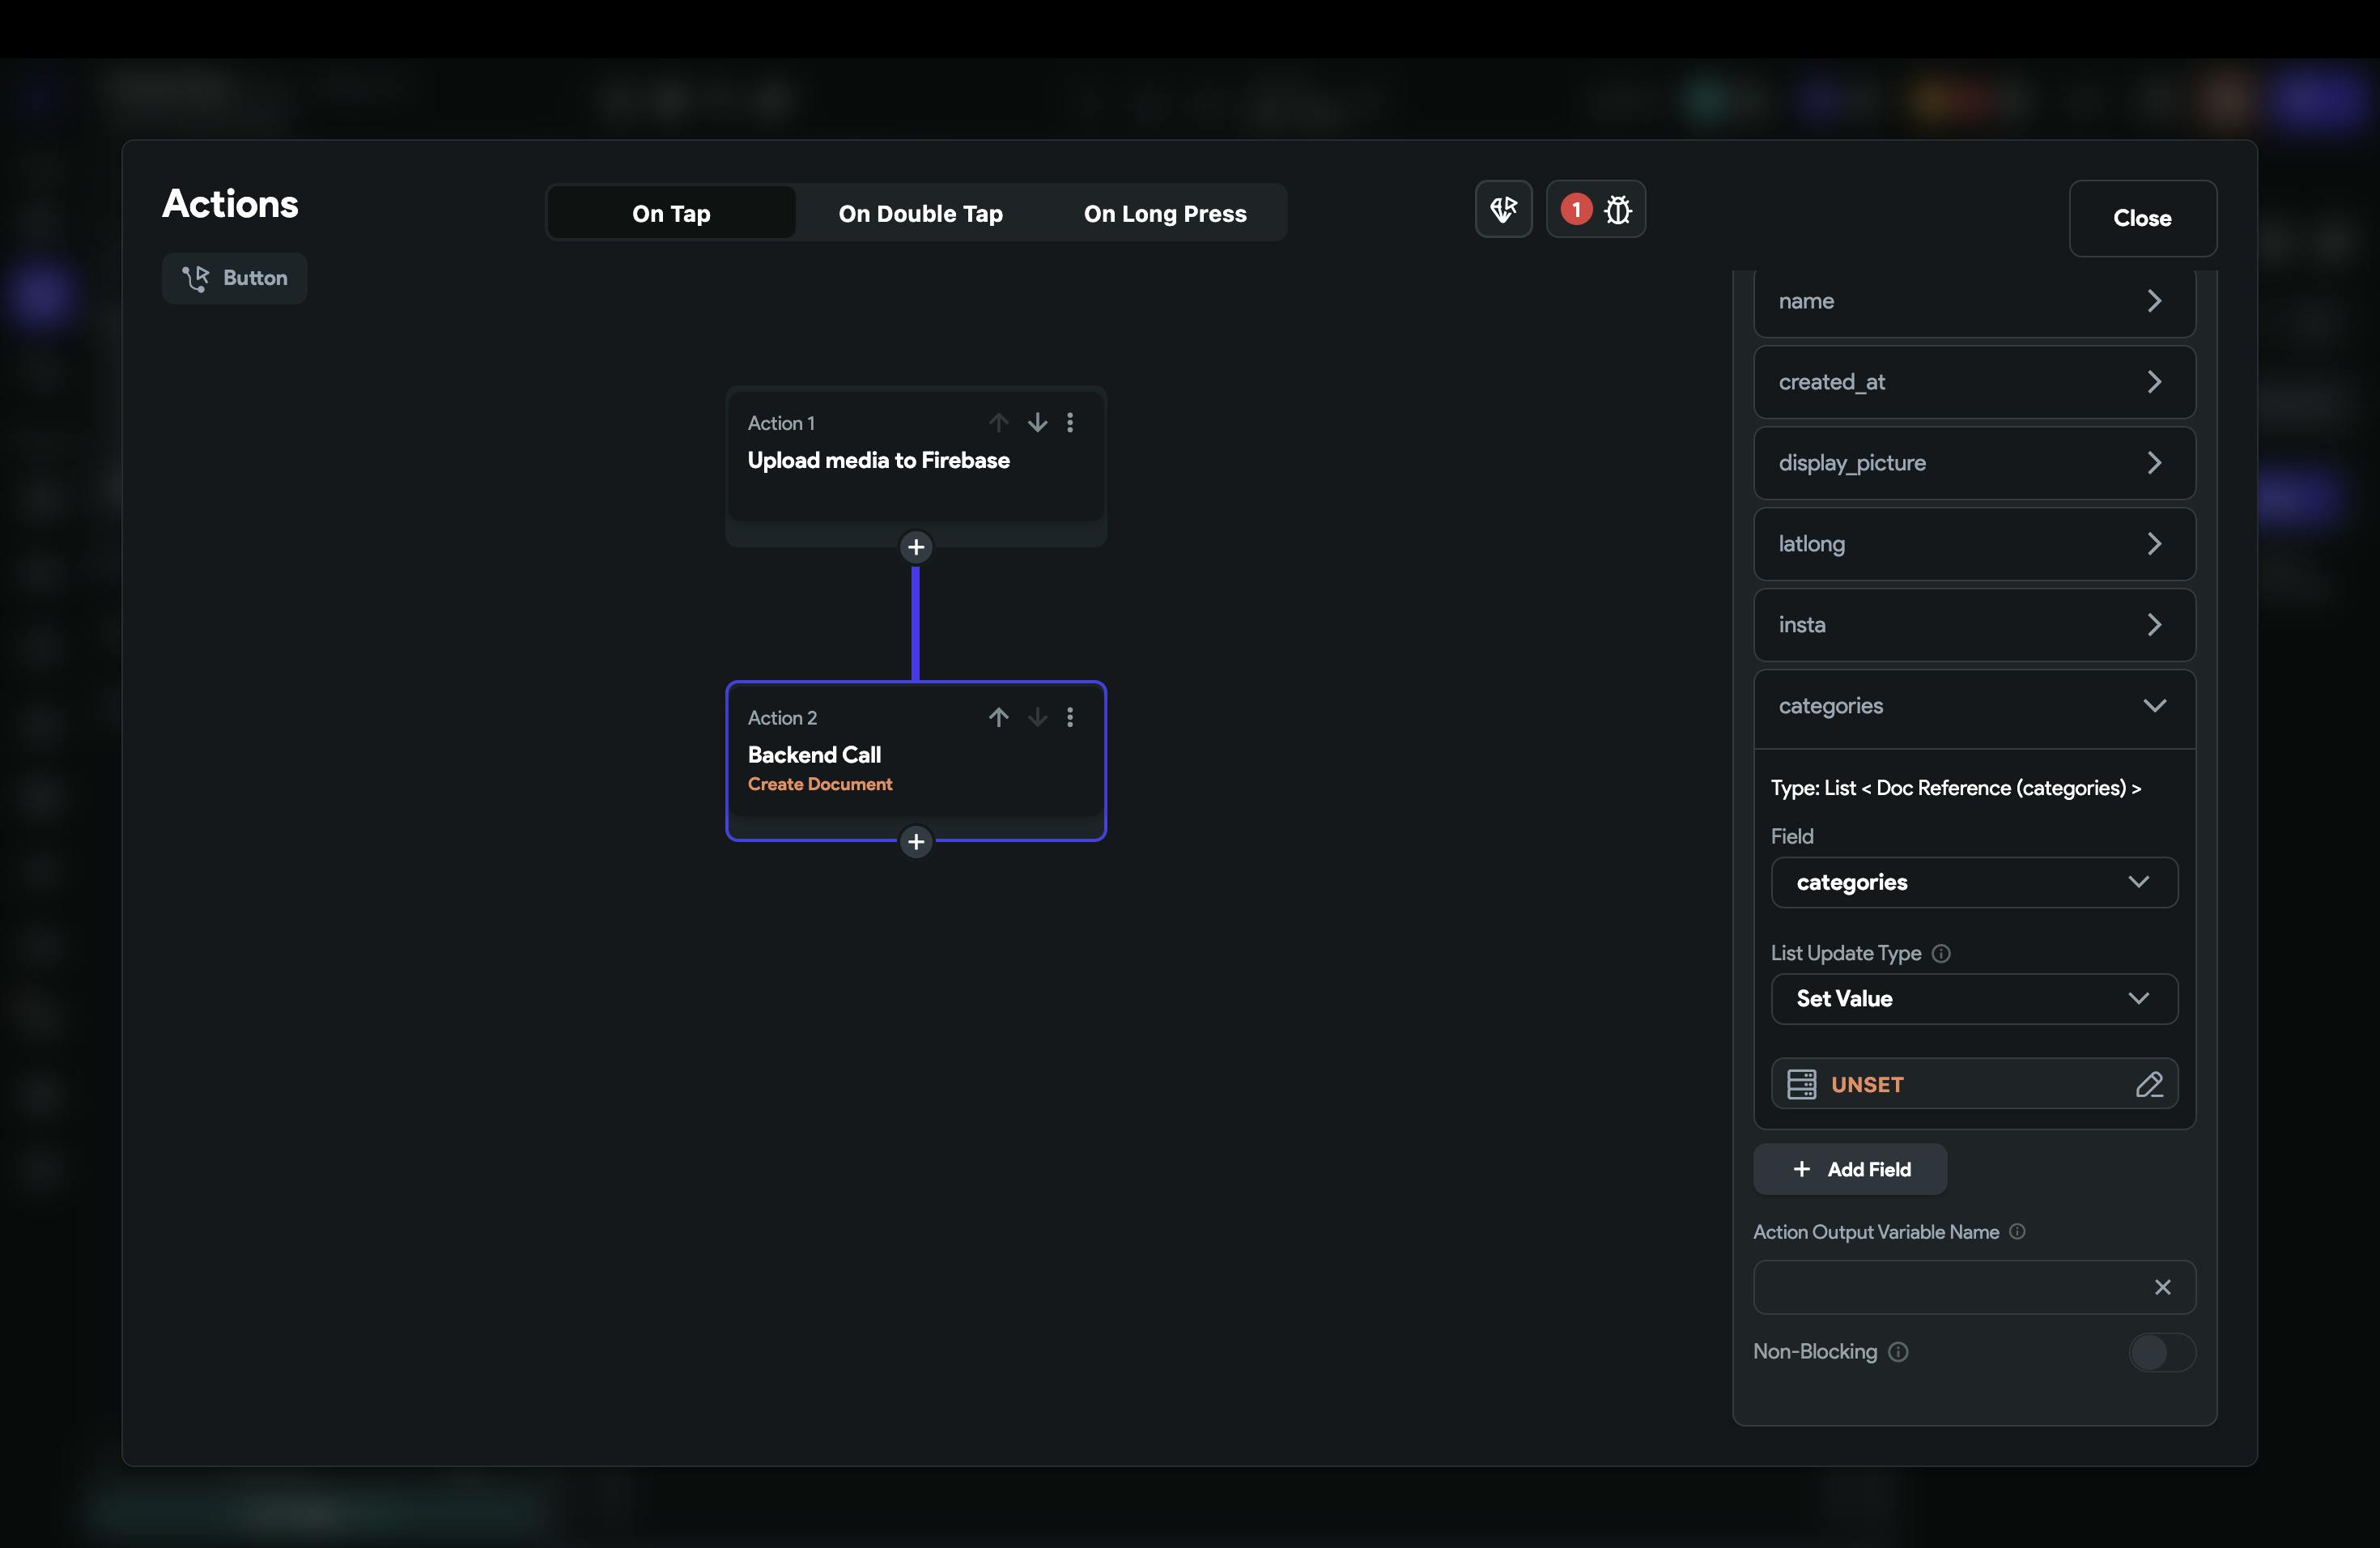2380x1548 pixels.
Task: Open the debug issues bug icon
Action: pyautogui.click(x=1618, y=209)
